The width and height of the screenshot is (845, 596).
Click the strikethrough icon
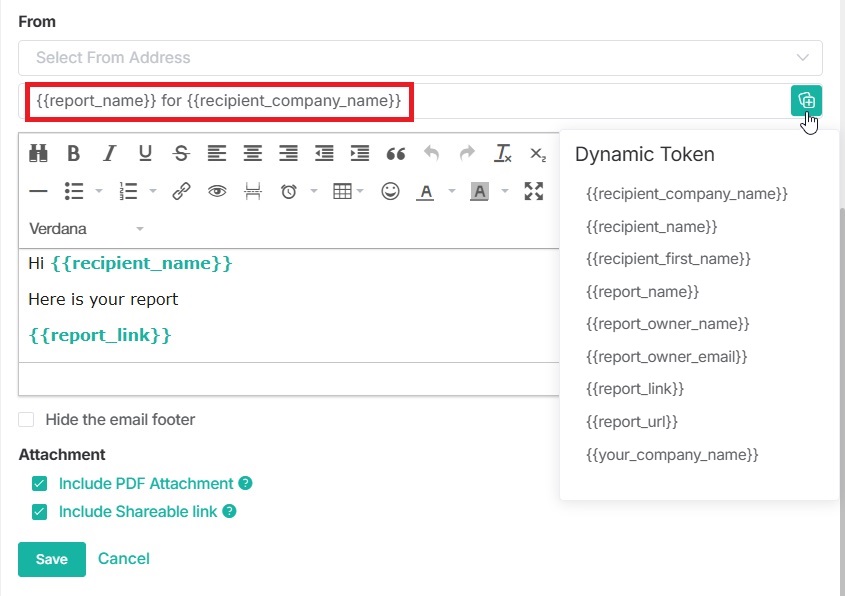(180, 153)
